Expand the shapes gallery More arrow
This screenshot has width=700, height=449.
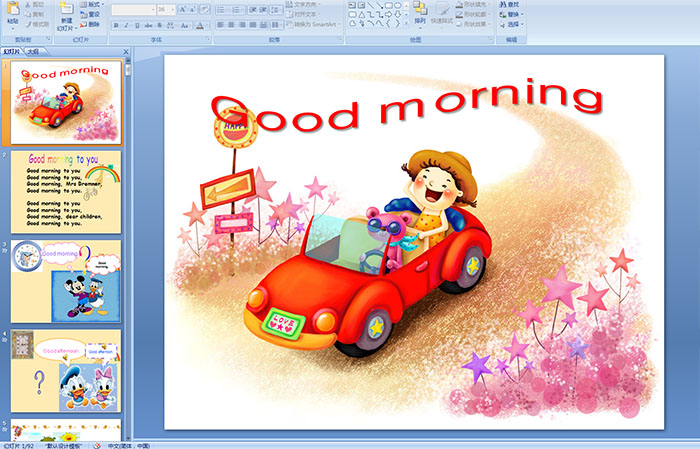(x=406, y=23)
